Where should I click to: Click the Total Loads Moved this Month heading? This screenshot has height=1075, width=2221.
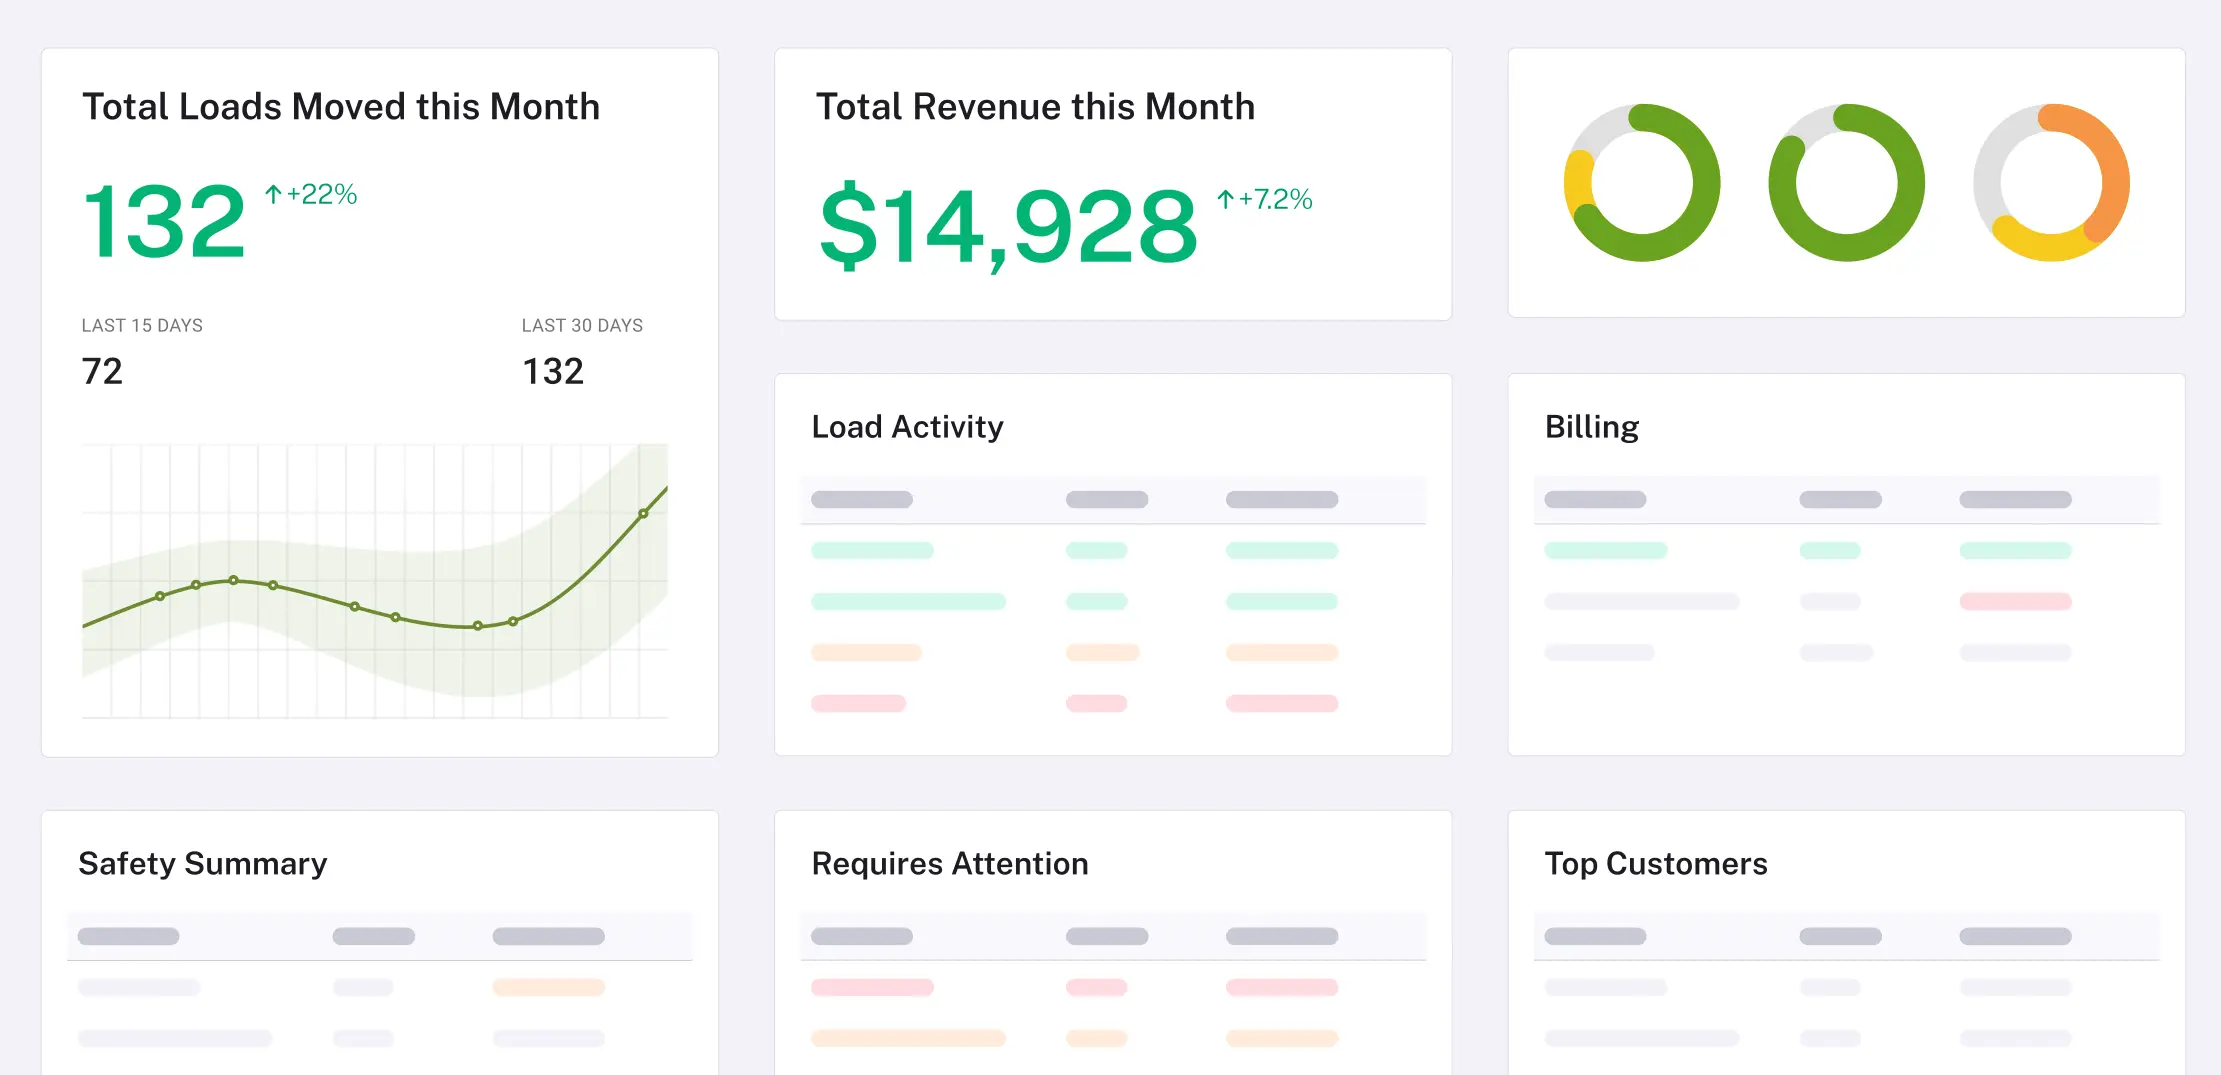pyautogui.click(x=341, y=107)
